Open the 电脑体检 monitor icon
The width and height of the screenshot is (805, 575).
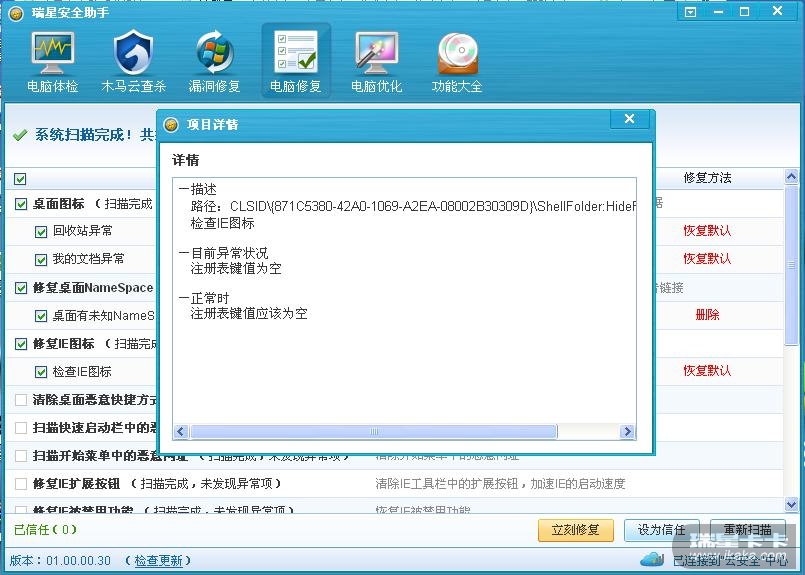point(52,53)
